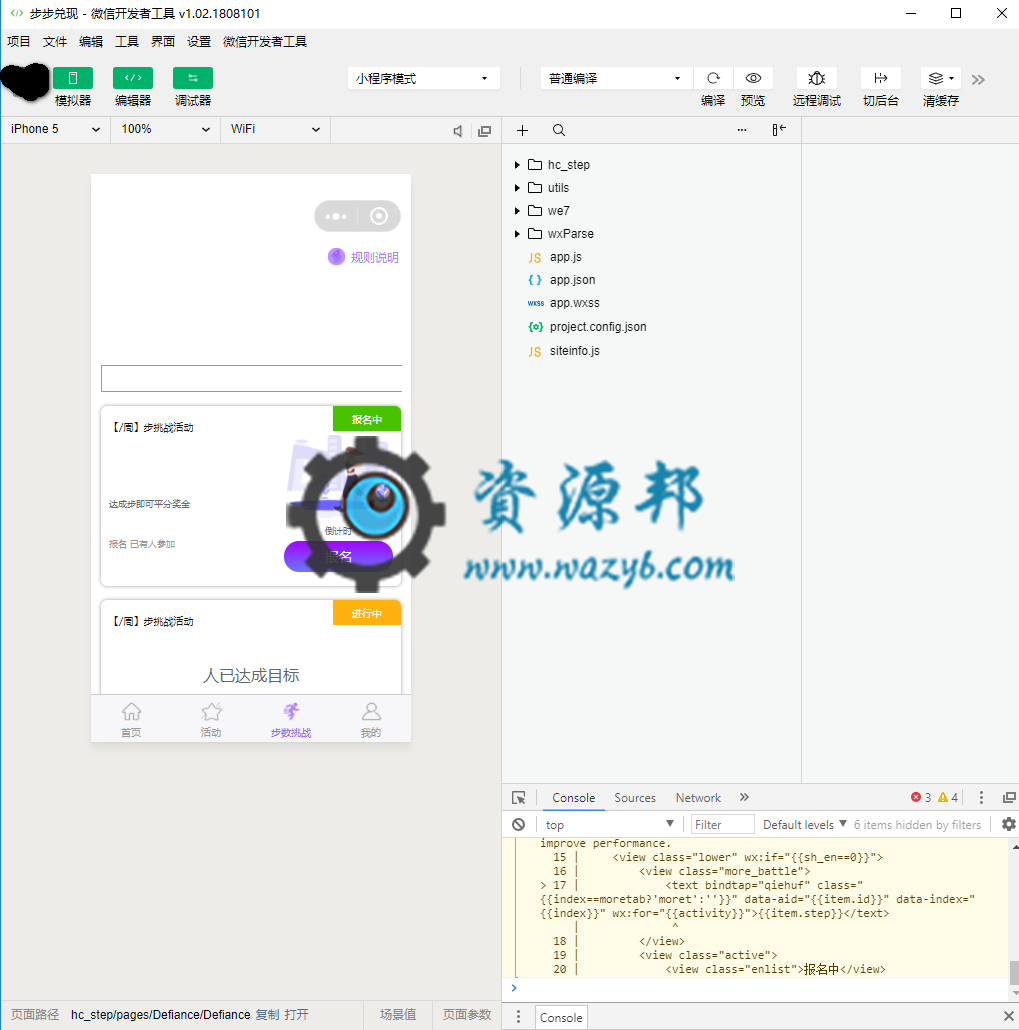This screenshot has width=1019, height=1030.
Task: Click the 打开 open path link
Action: click(296, 1015)
